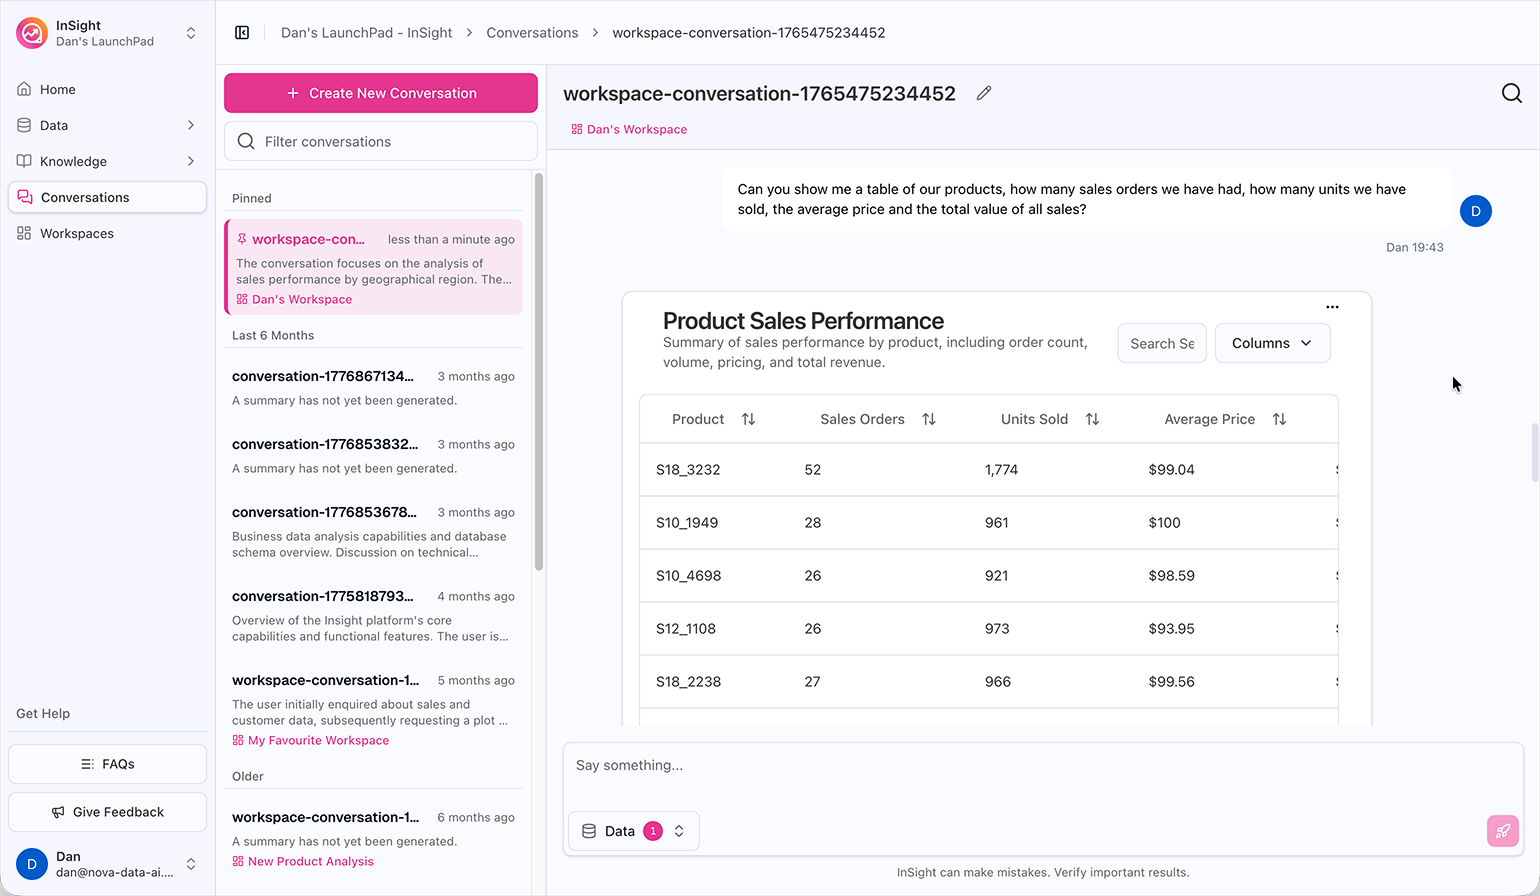Sort by Product column arrows
The image size is (1540, 896).
(748, 419)
